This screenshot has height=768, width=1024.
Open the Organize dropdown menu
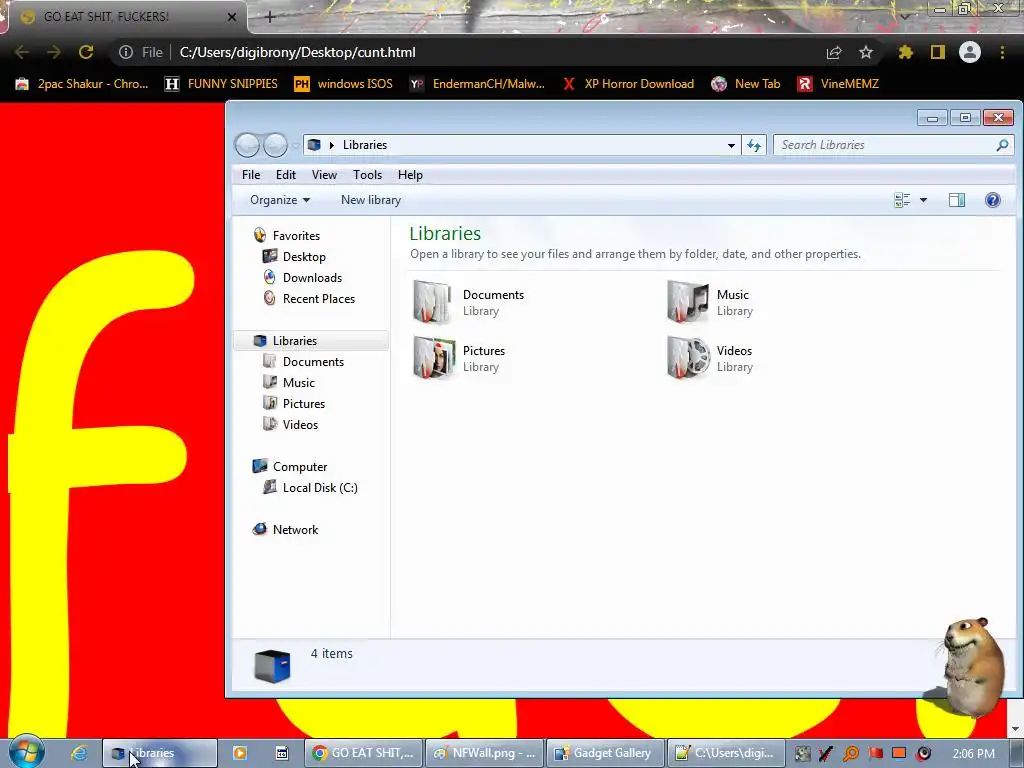coord(280,200)
